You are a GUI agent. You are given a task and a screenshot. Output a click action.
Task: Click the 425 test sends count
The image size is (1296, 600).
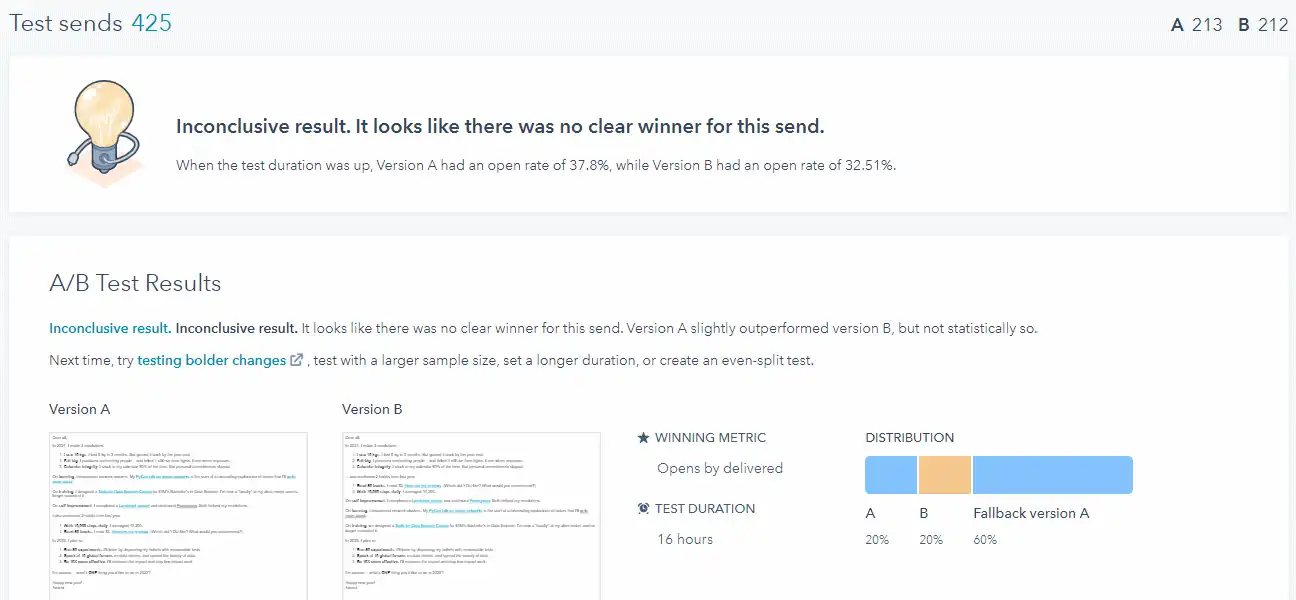click(151, 23)
